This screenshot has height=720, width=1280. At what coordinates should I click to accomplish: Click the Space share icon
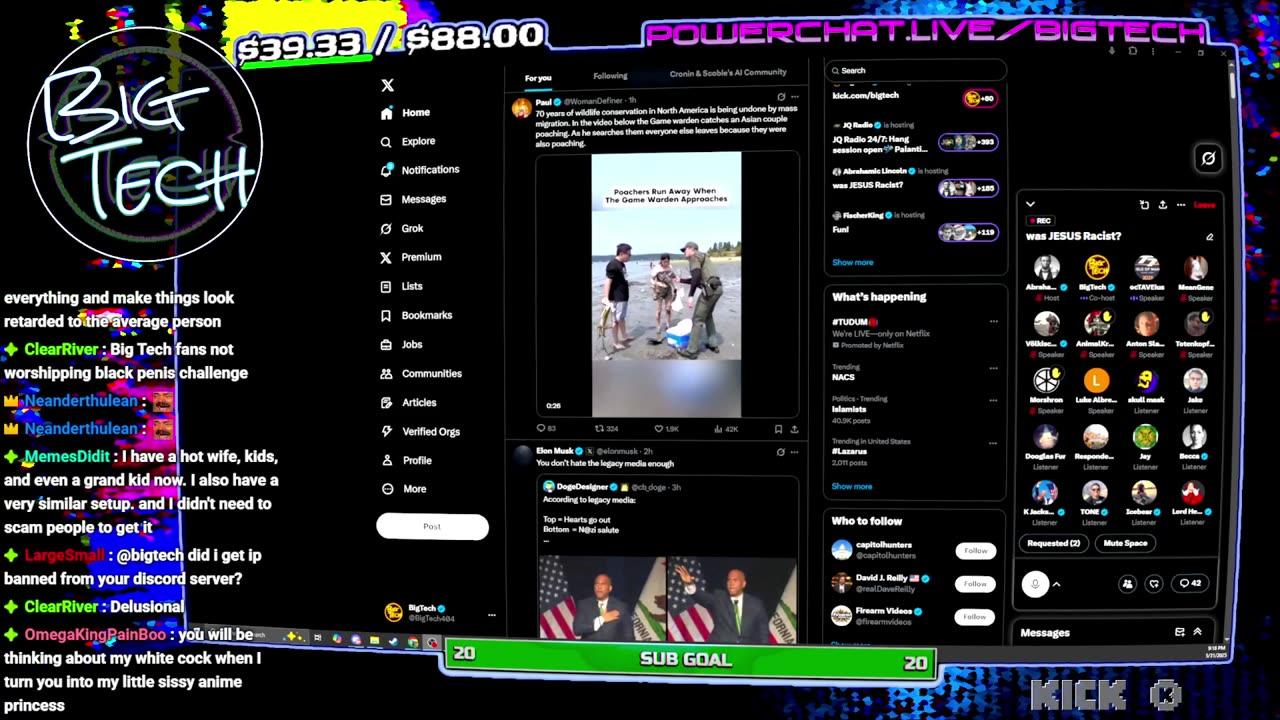click(x=1162, y=205)
